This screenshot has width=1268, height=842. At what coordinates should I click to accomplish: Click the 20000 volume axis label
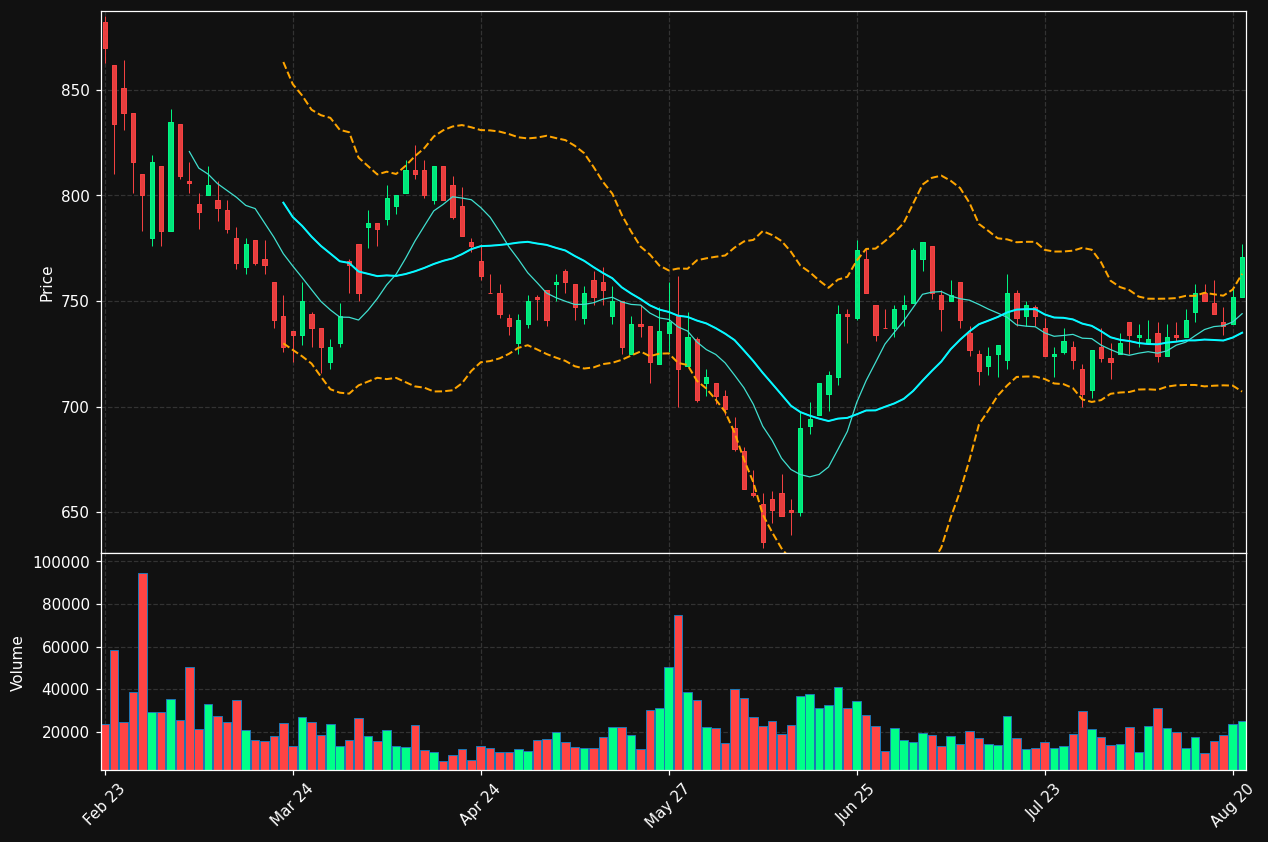(x=66, y=732)
